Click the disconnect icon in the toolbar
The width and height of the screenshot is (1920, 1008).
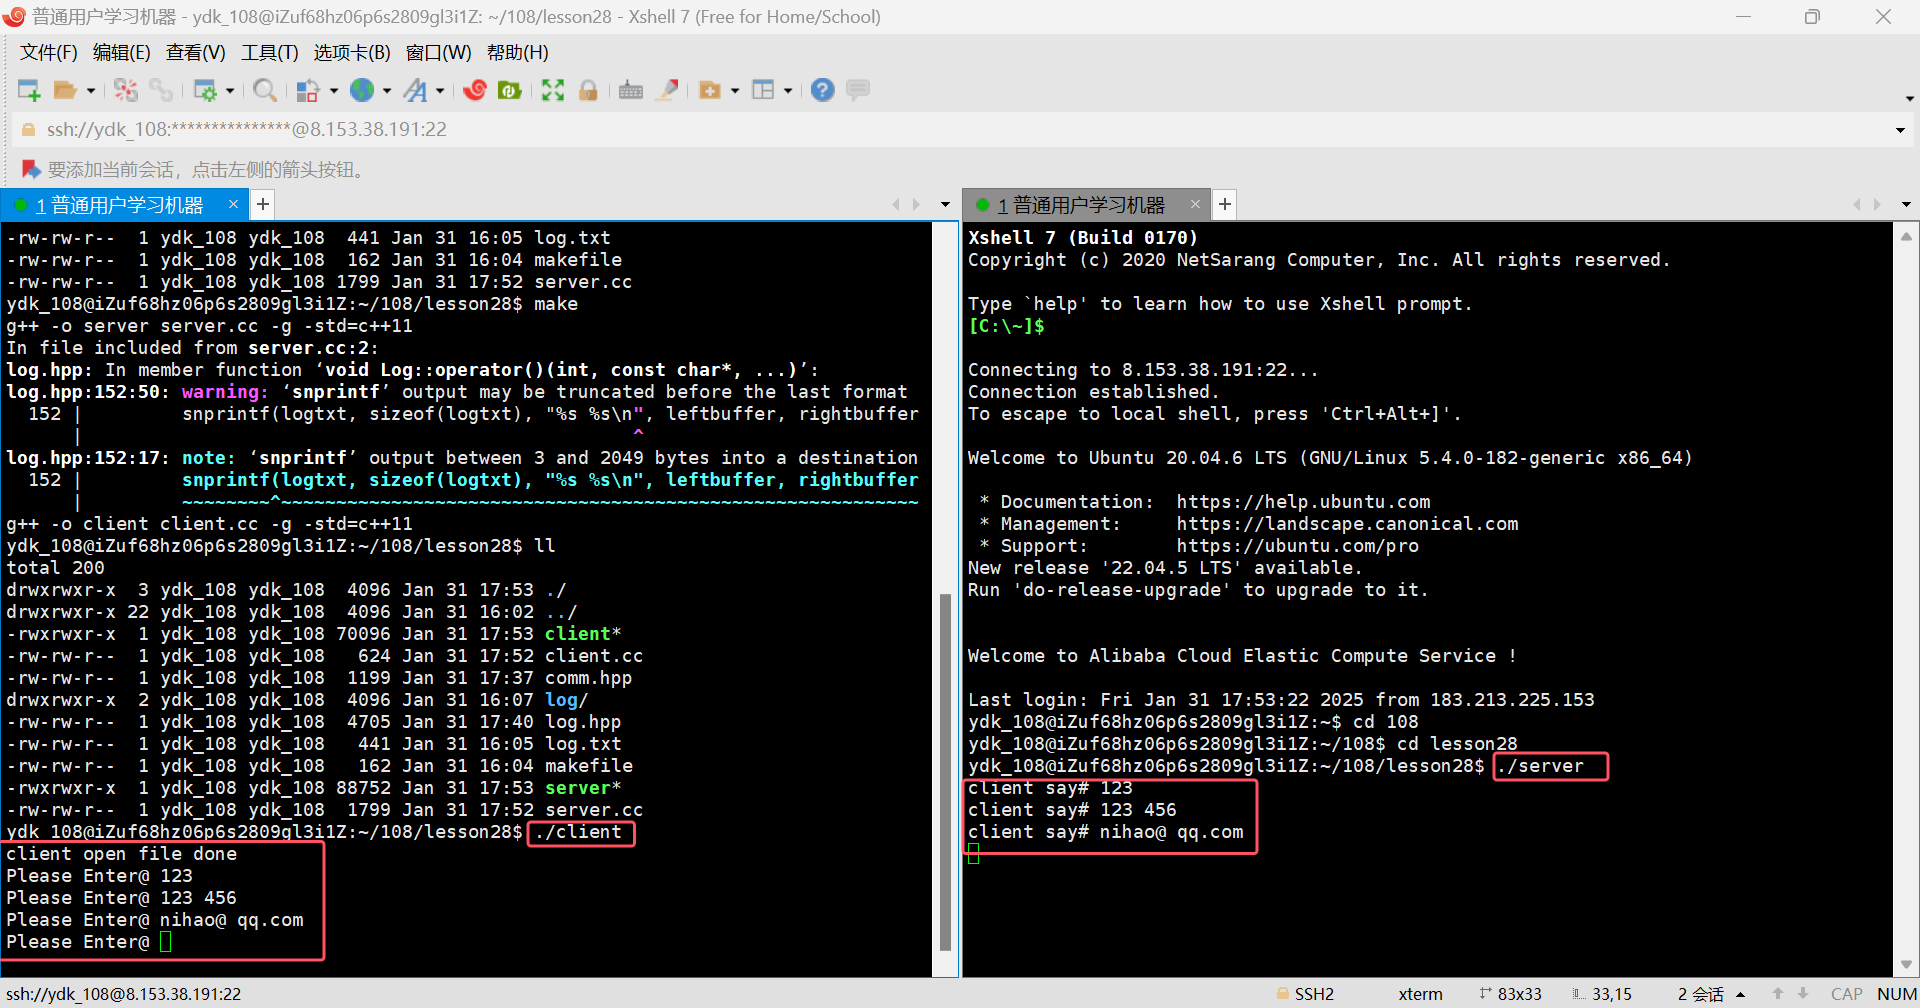tap(126, 90)
